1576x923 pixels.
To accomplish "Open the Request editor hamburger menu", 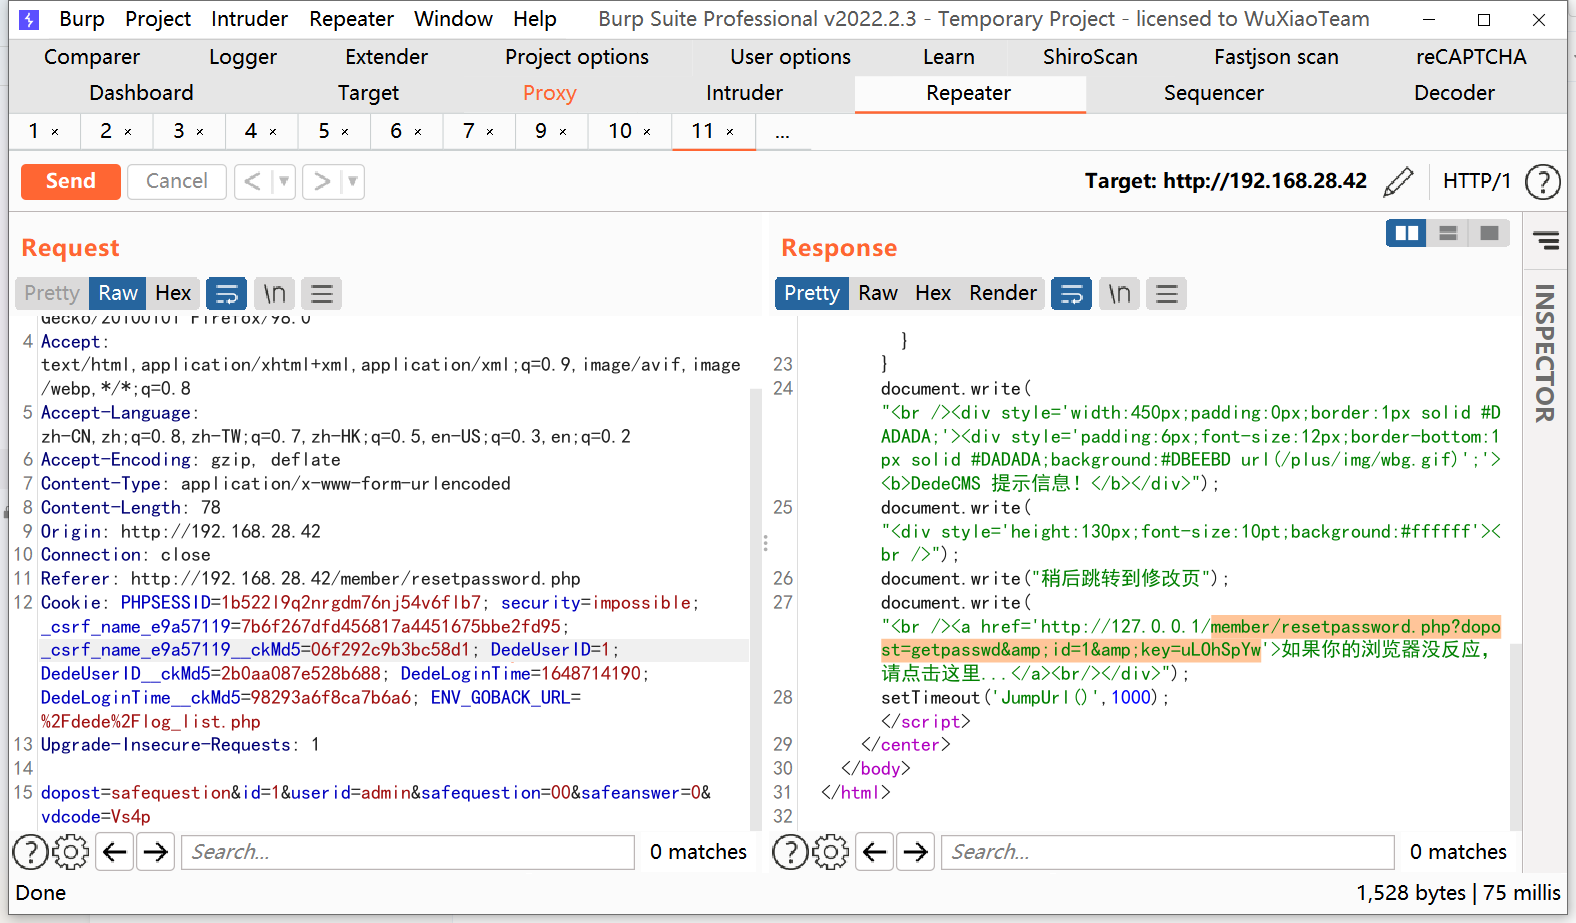I will (322, 293).
